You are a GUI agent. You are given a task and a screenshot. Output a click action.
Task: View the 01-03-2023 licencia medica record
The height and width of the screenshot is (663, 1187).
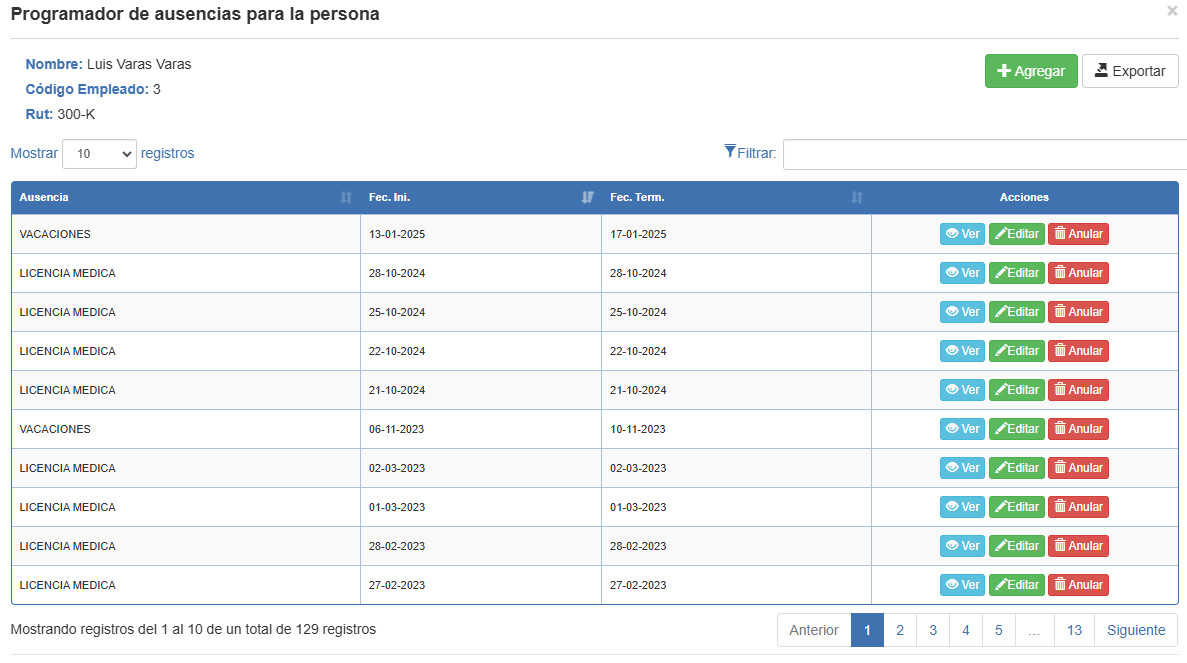pos(962,507)
